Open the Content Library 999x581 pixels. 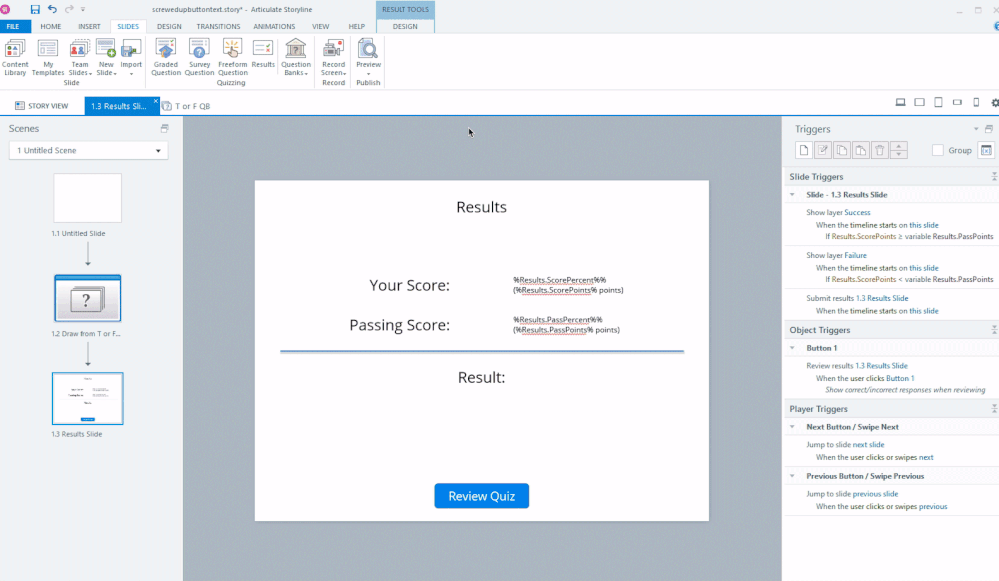(x=15, y=57)
